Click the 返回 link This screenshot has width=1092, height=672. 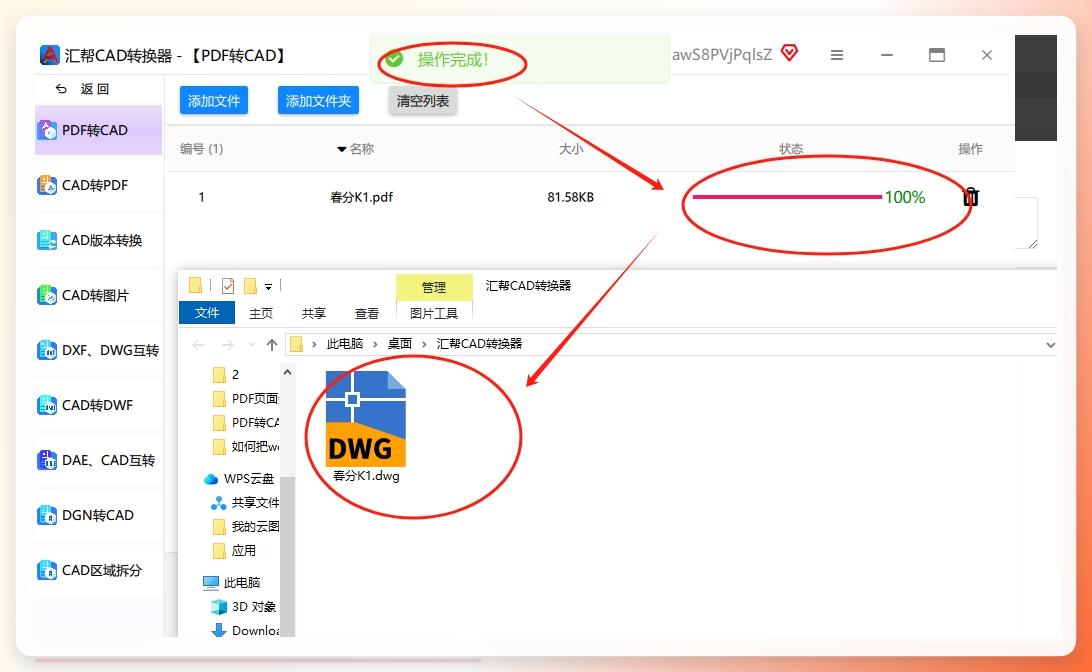pyautogui.click(x=95, y=89)
